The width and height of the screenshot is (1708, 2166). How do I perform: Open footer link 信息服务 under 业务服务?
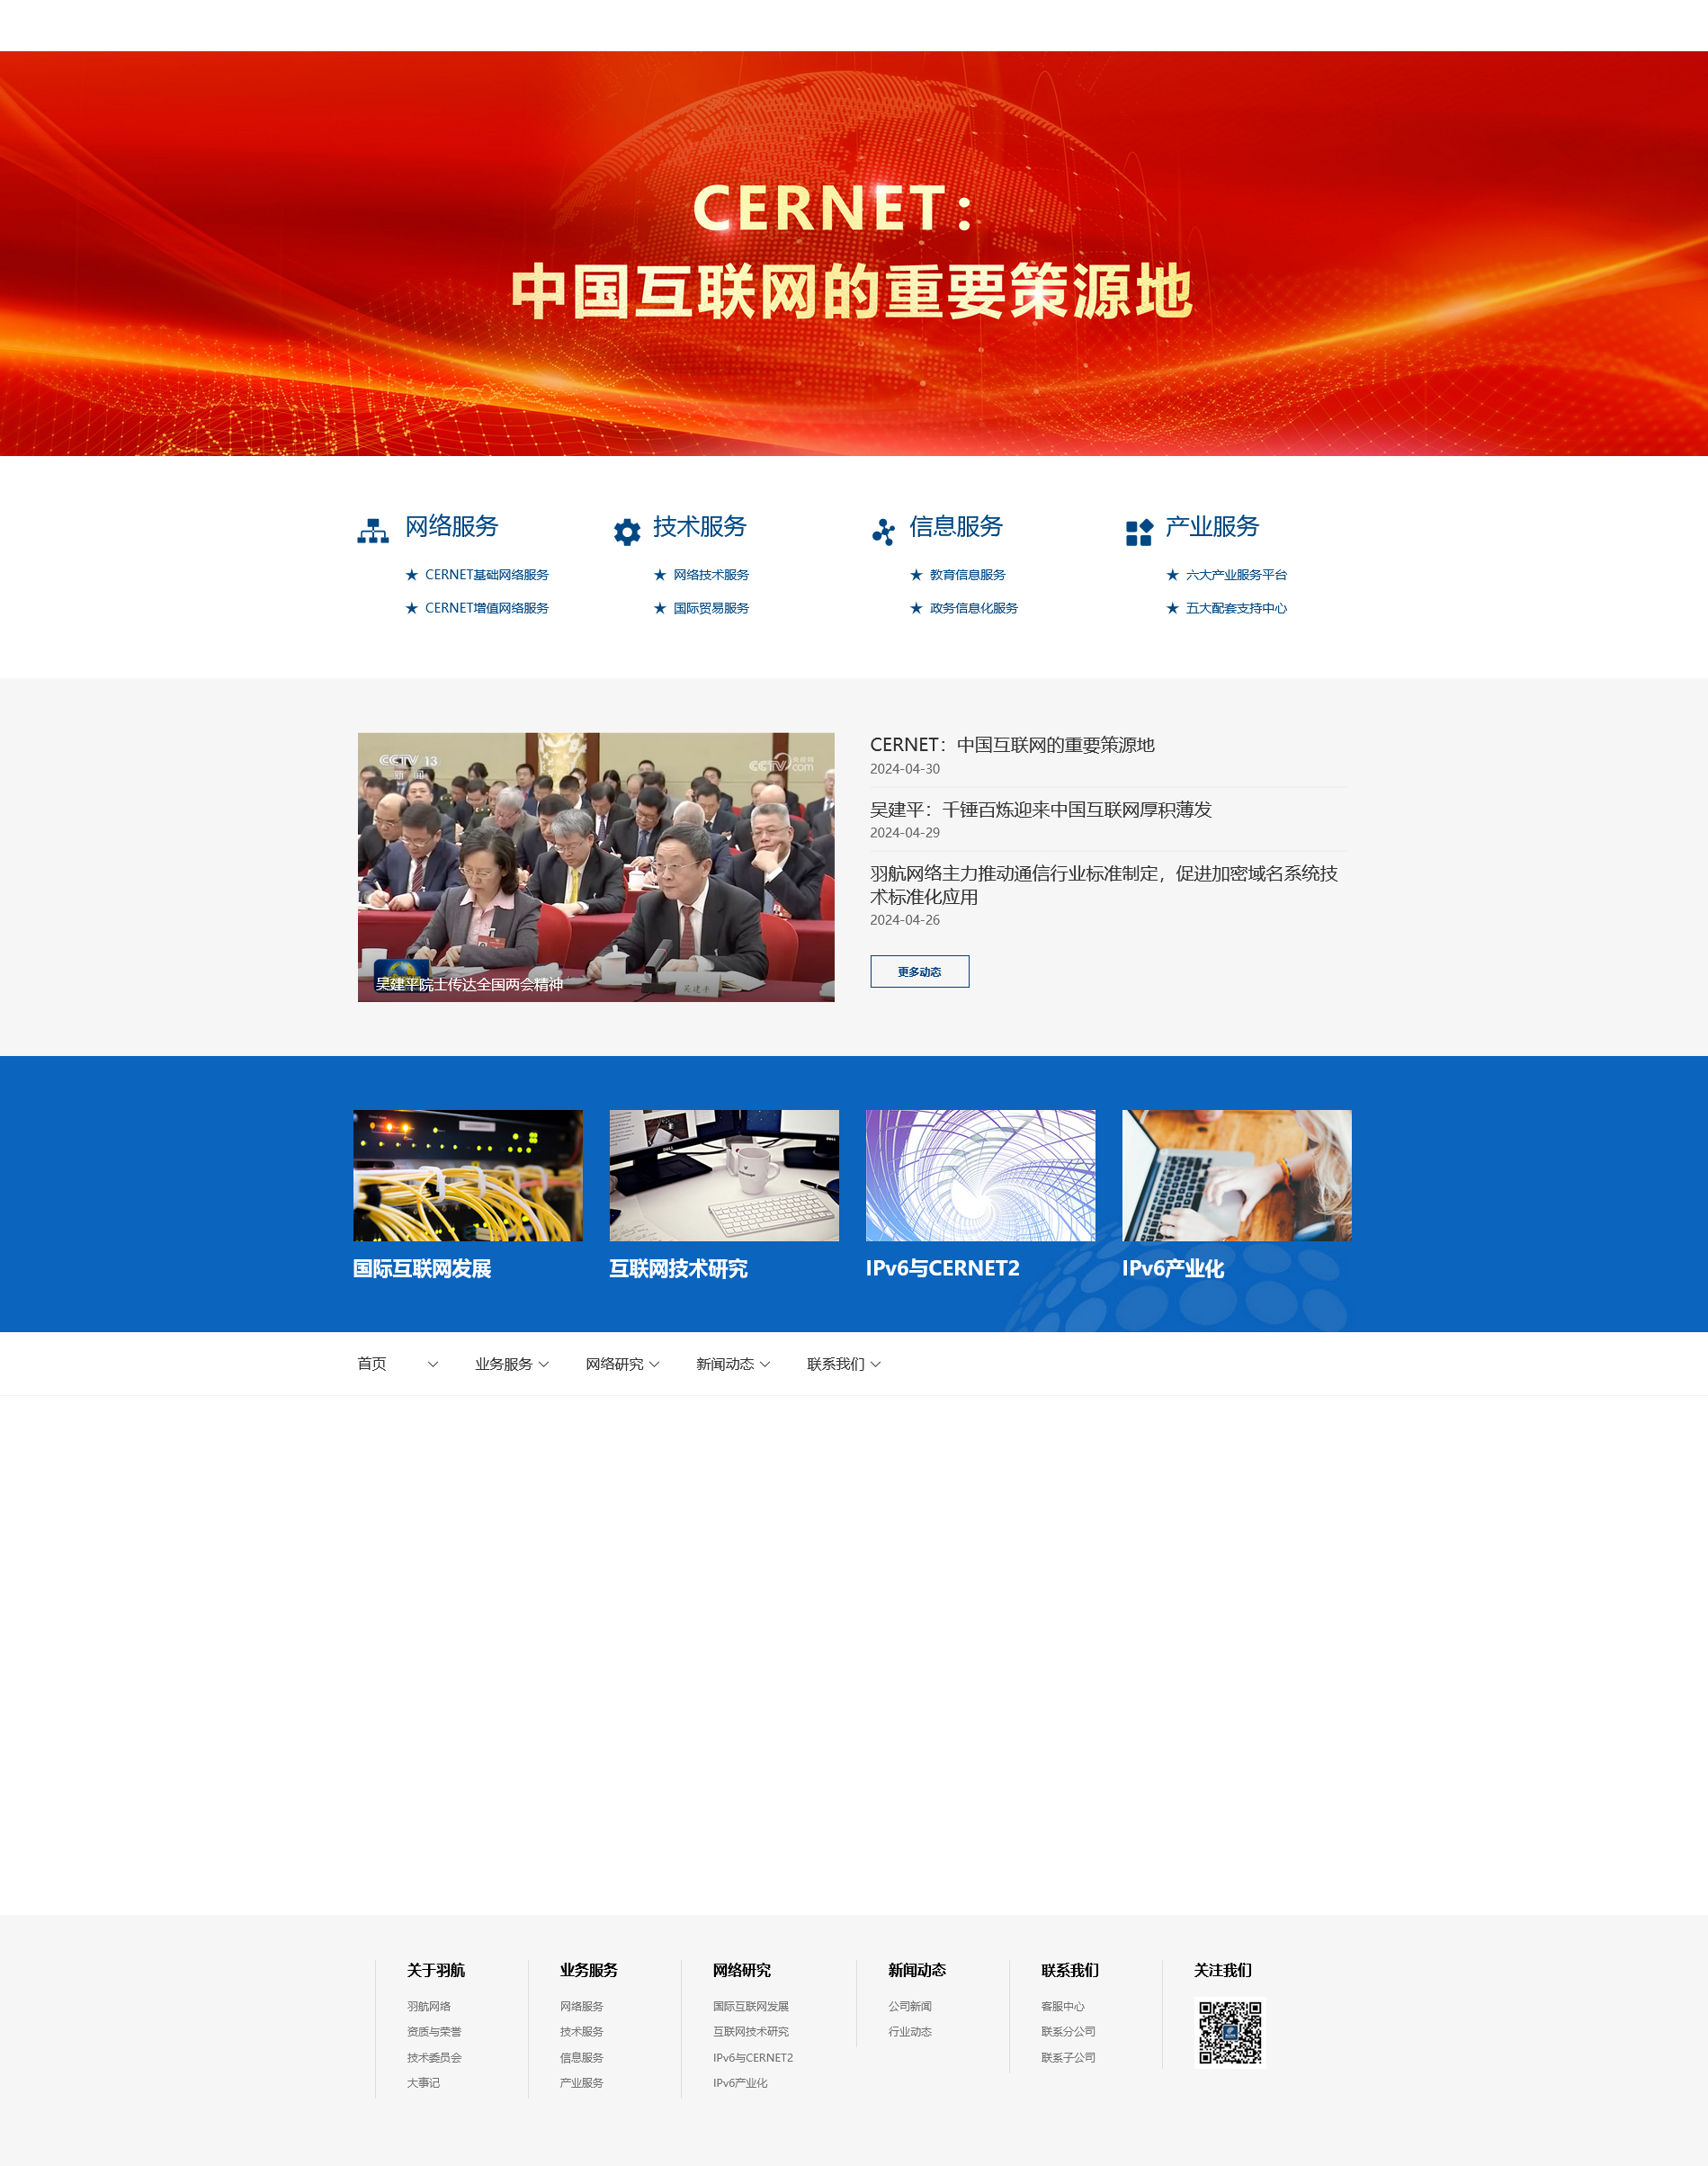tap(582, 2057)
